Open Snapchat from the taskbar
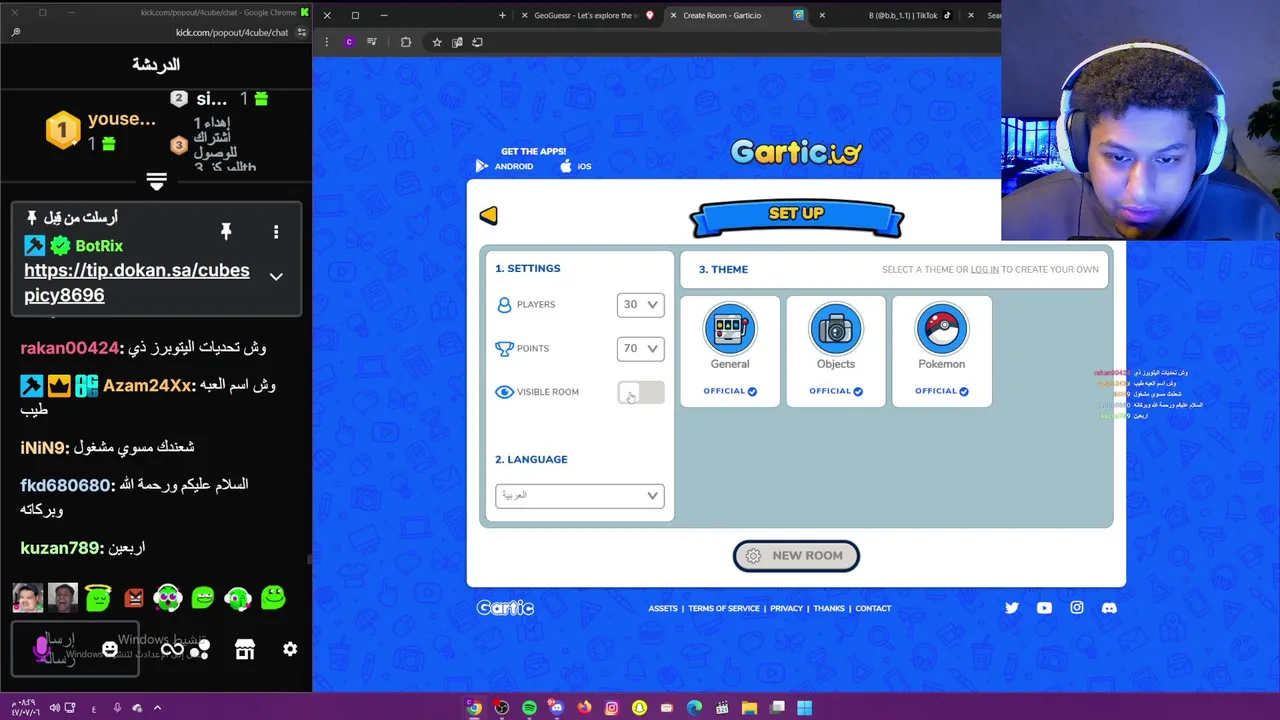This screenshot has height=720, width=1280. pyautogui.click(x=639, y=708)
